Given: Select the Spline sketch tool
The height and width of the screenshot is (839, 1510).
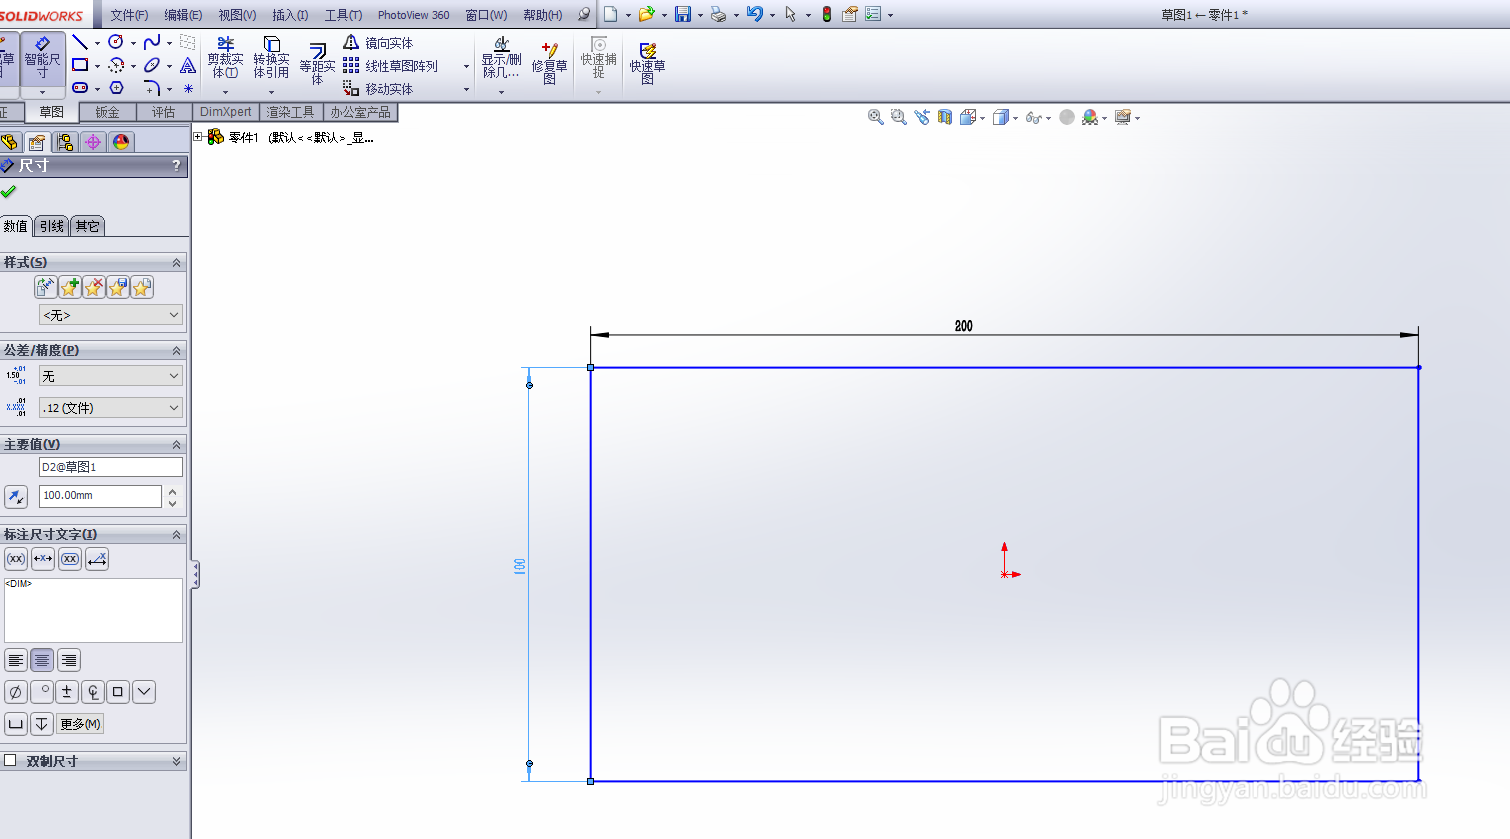Looking at the screenshot, I should (152, 42).
